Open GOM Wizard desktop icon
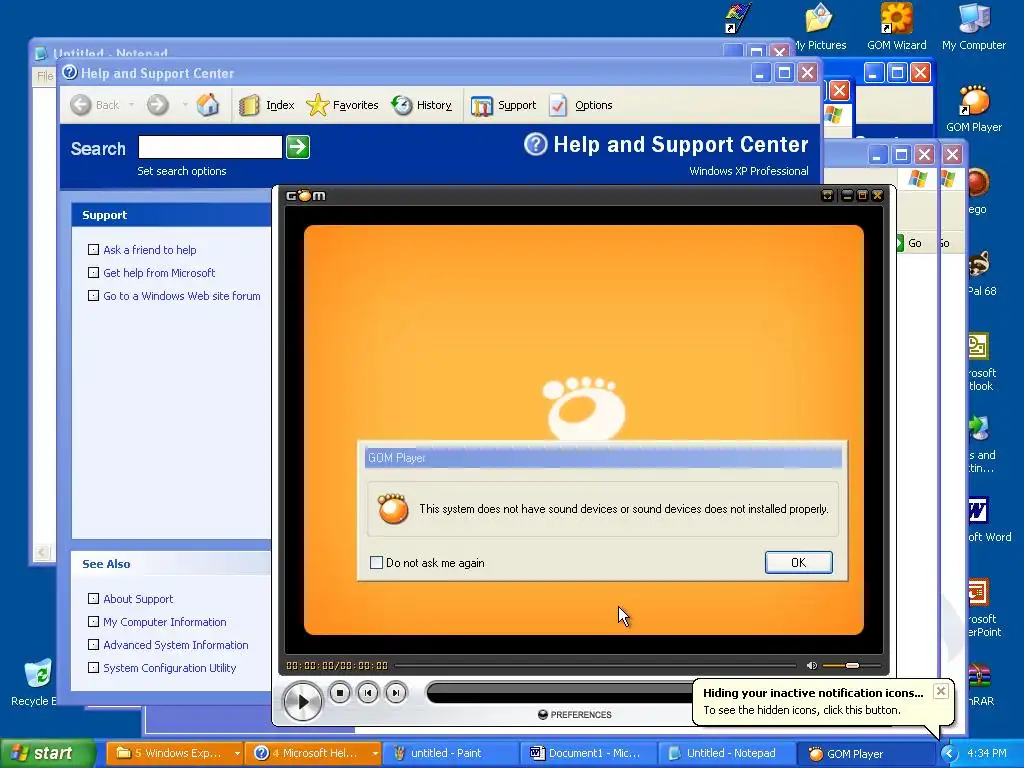The height and width of the screenshot is (768, 1024). 896,26
